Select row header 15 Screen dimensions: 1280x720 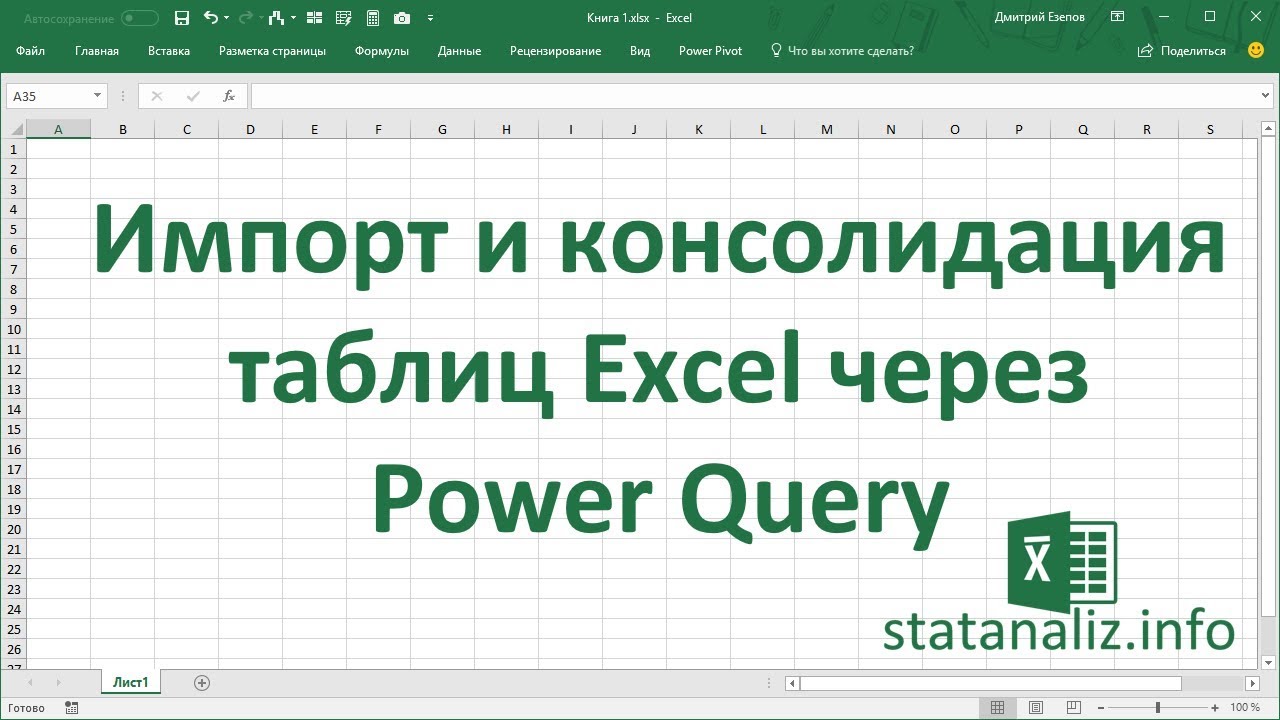[13, 429]
